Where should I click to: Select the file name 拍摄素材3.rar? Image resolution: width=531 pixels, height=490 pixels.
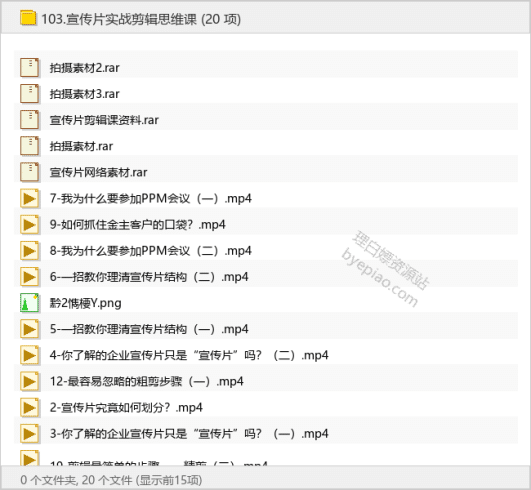pyautogui.click(x=85, y=94)
